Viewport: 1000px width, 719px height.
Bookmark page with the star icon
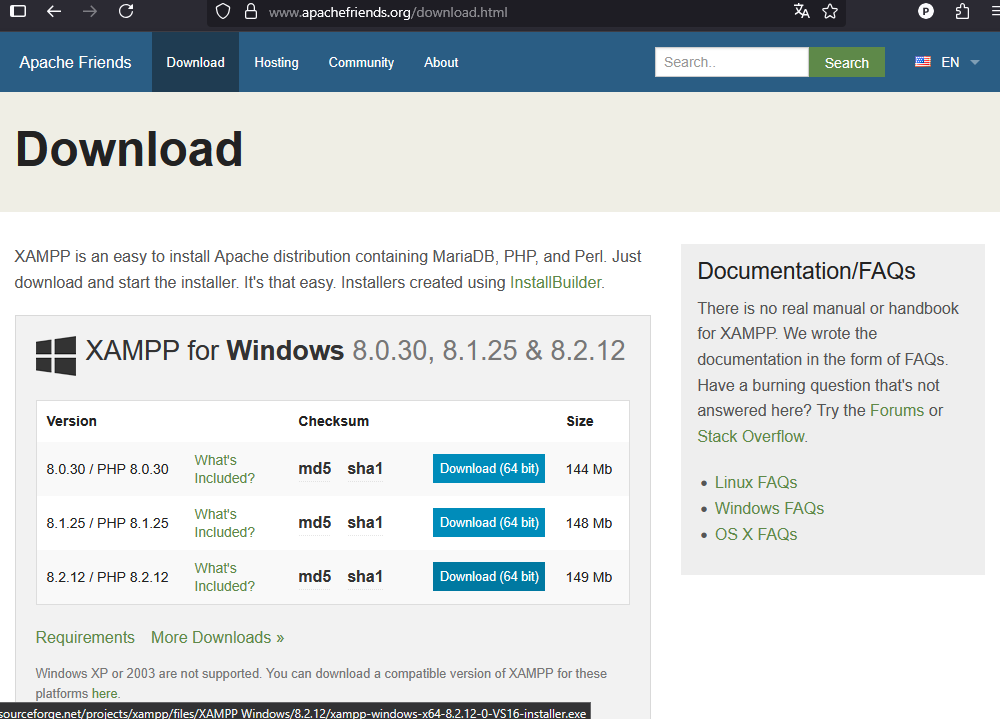click(830, 11)
